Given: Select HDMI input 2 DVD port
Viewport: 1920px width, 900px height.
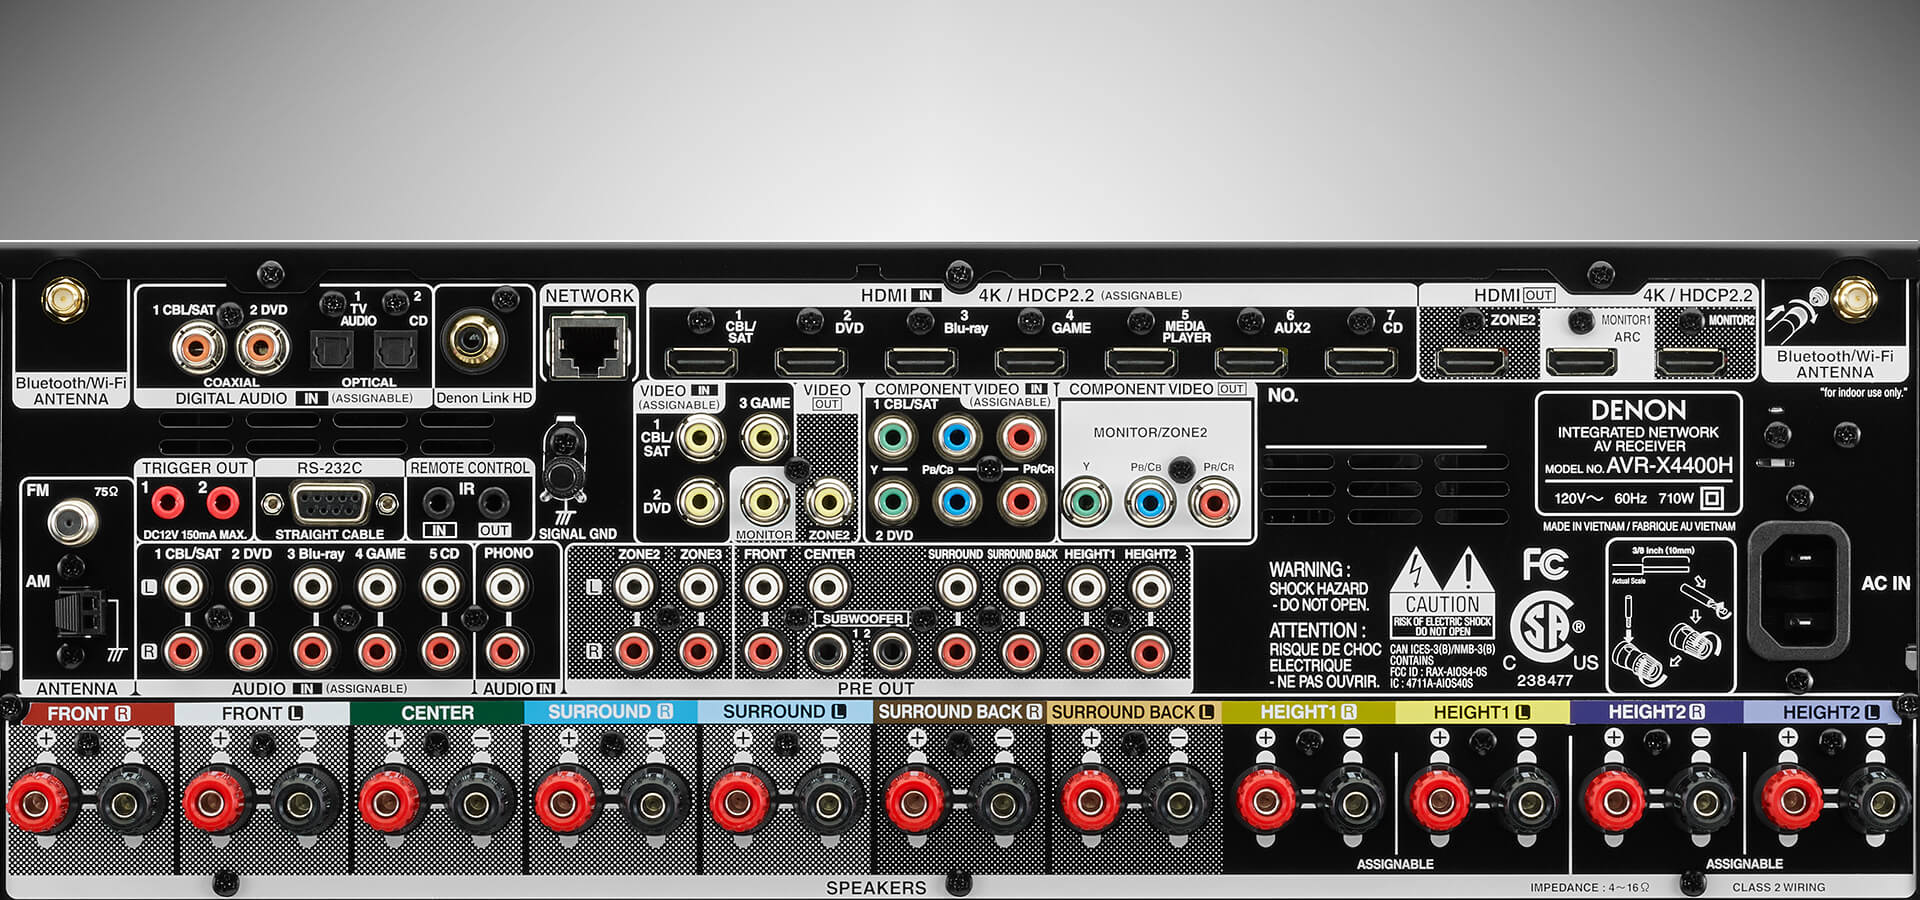Looking at the screenshot, I should point(811,360).
